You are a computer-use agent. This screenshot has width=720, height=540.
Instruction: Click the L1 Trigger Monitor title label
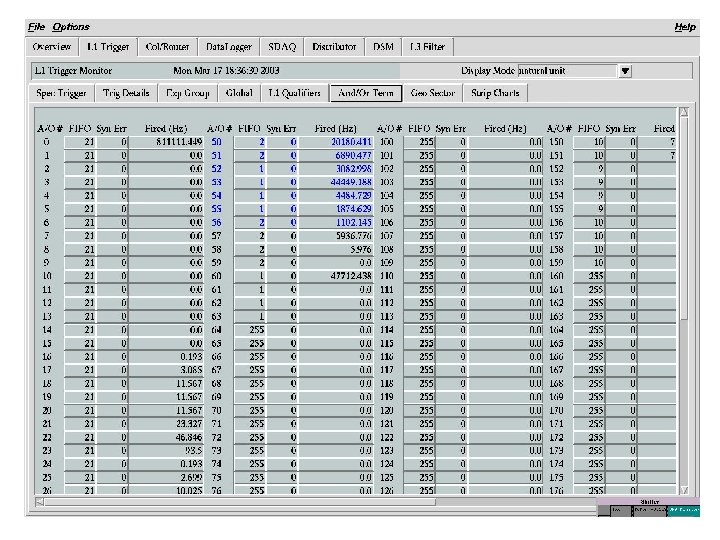tap(73, 71)
